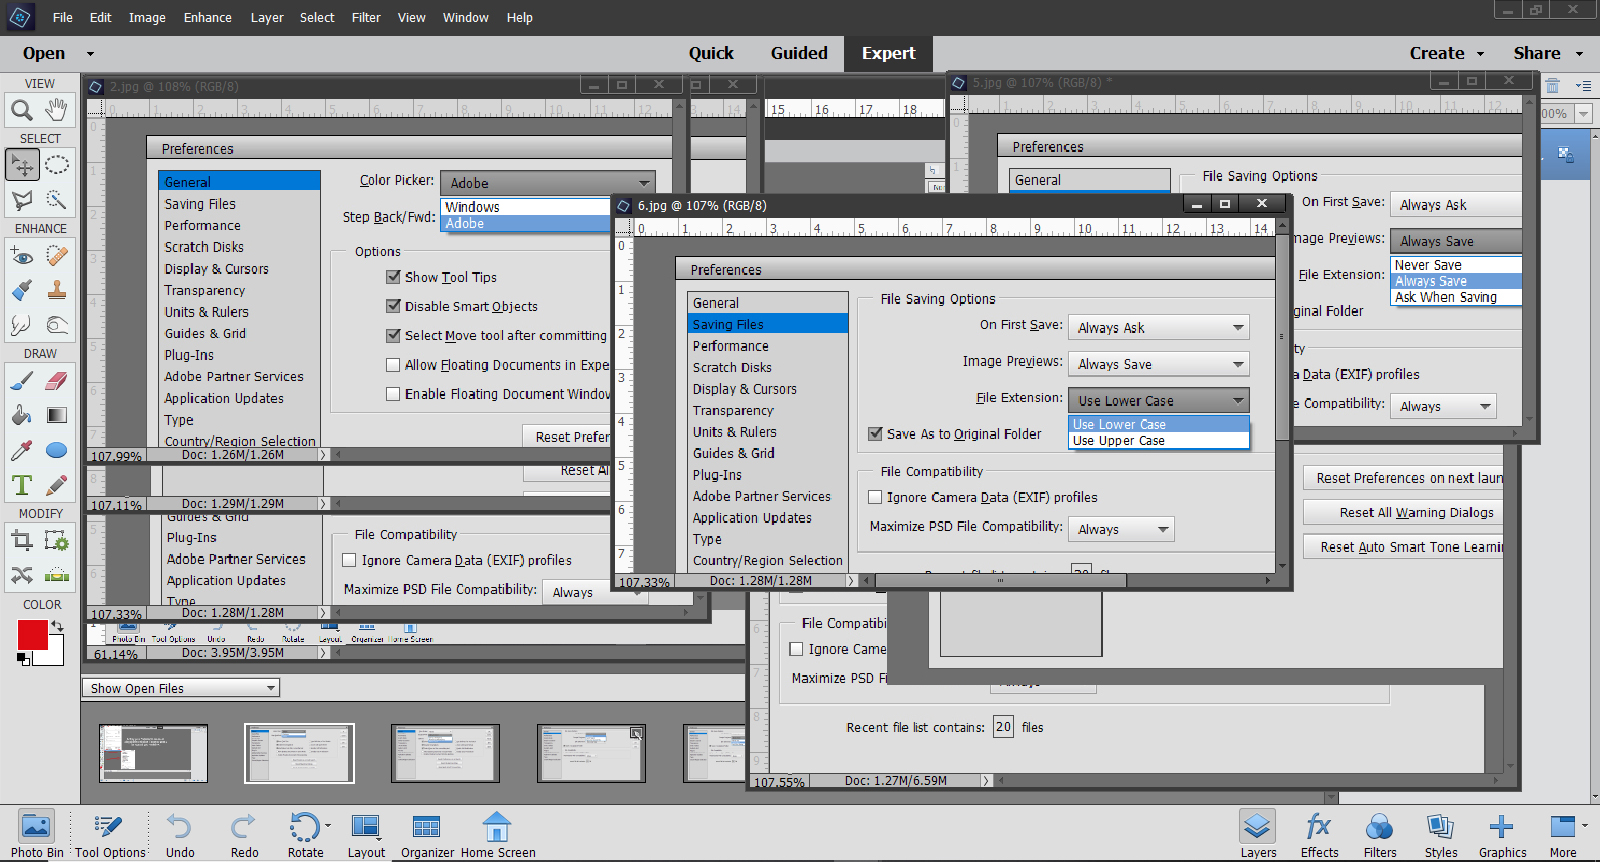
Task: Go to the Home Screen
Action: pos(498,834)
